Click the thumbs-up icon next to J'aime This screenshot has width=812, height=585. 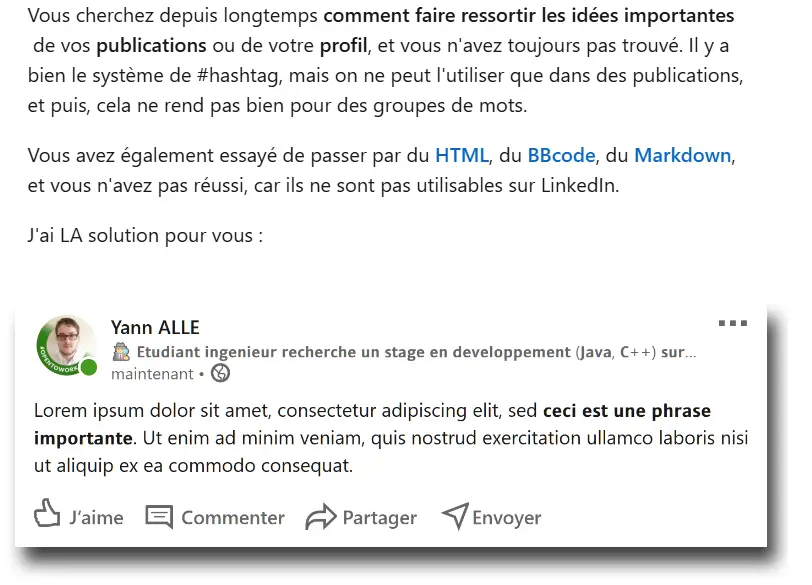tap(47, 514)
